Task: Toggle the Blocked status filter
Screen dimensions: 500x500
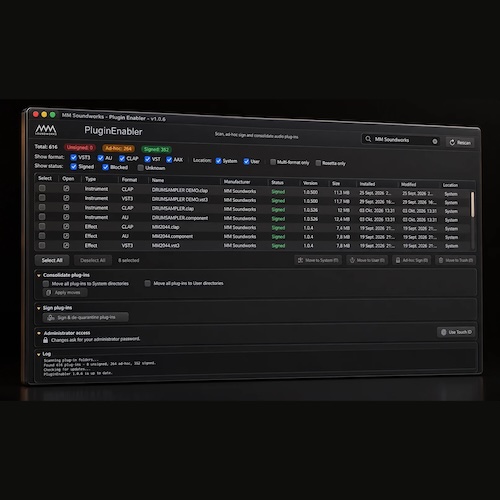Action: tap(106, 167)
